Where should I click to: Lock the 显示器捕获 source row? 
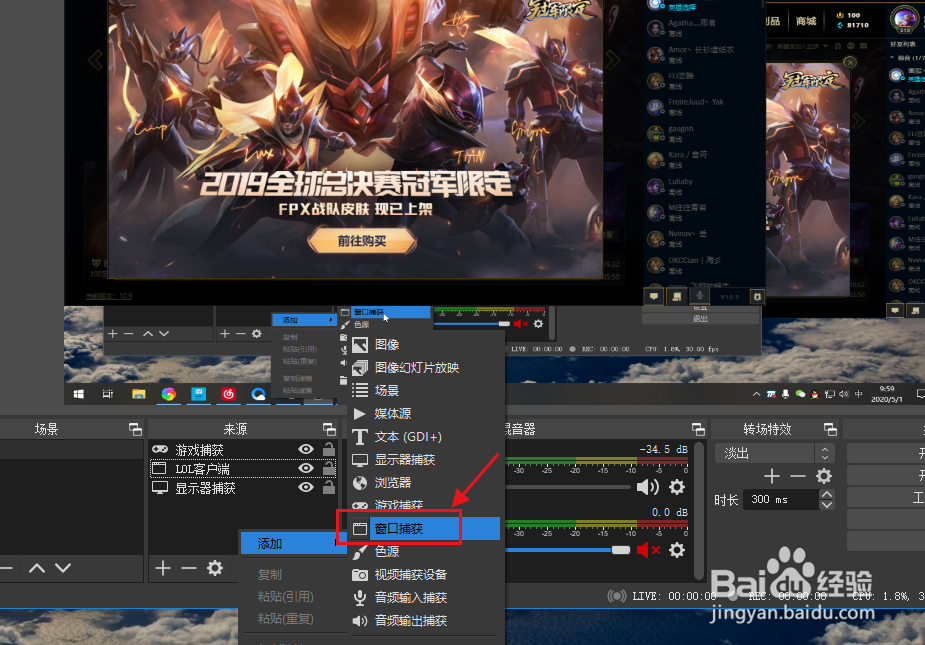tap(329, 487)
